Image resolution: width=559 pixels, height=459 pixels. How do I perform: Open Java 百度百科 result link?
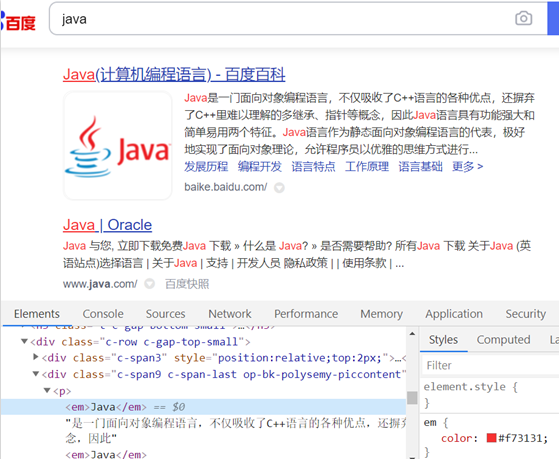[174, 75]
